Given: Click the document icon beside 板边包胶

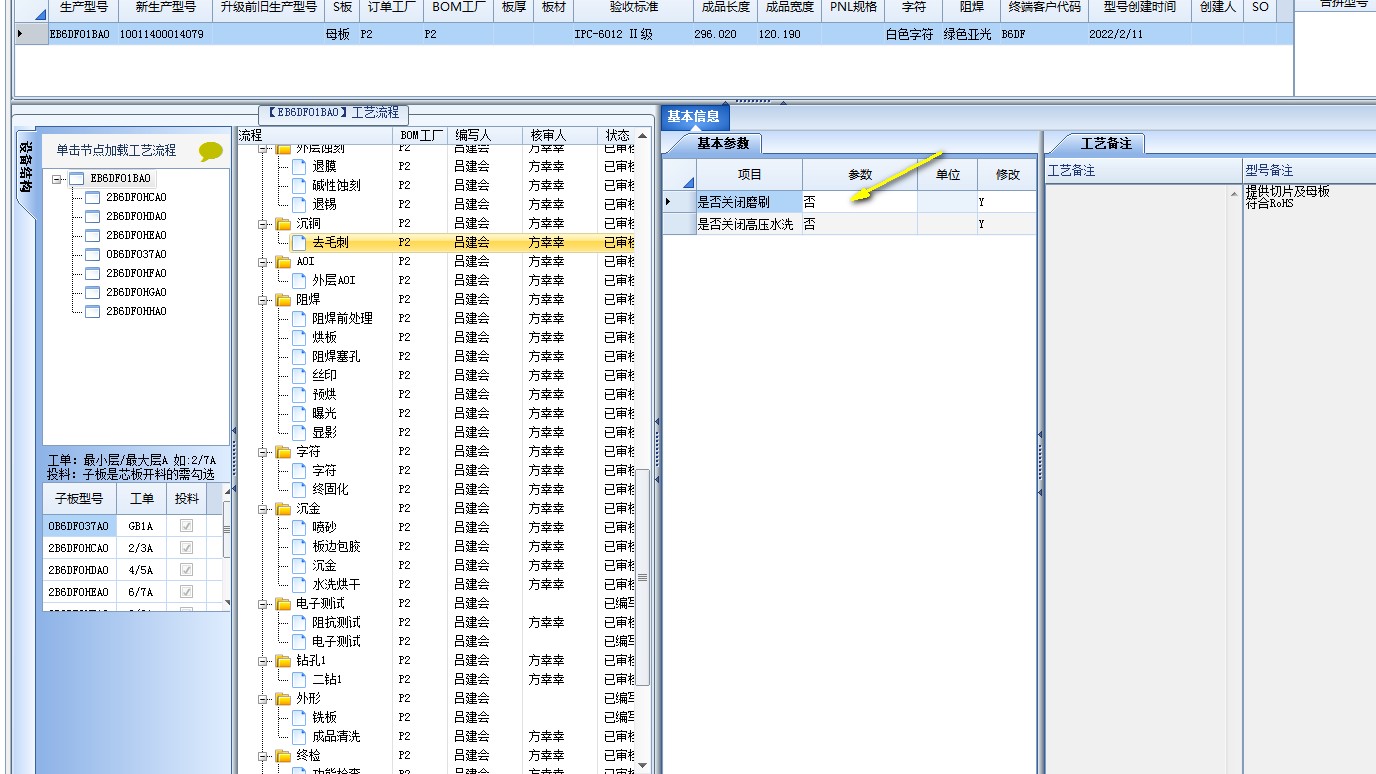Looking at the screenshot, I should pyautogui.click(x=298, y=546).
